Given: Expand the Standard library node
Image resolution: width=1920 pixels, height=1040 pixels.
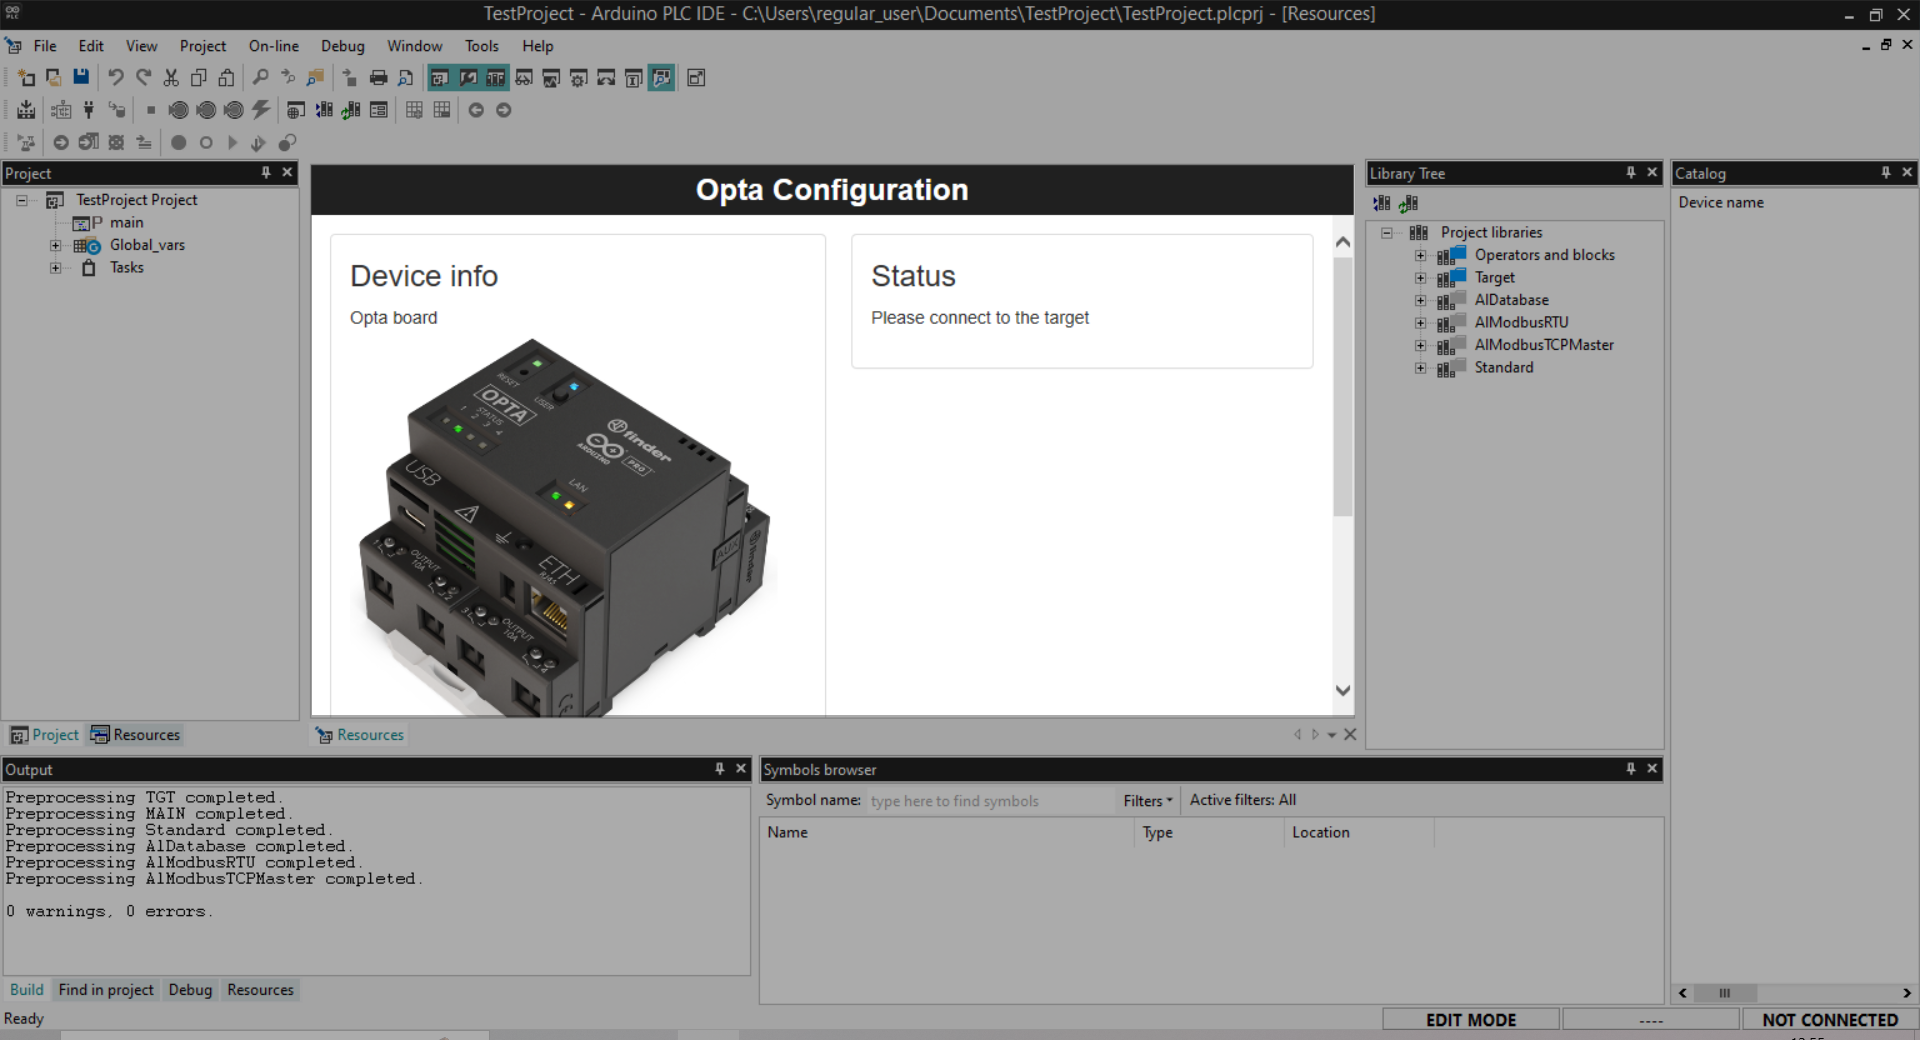Looking at the screenshot, I should point(1421,368).
